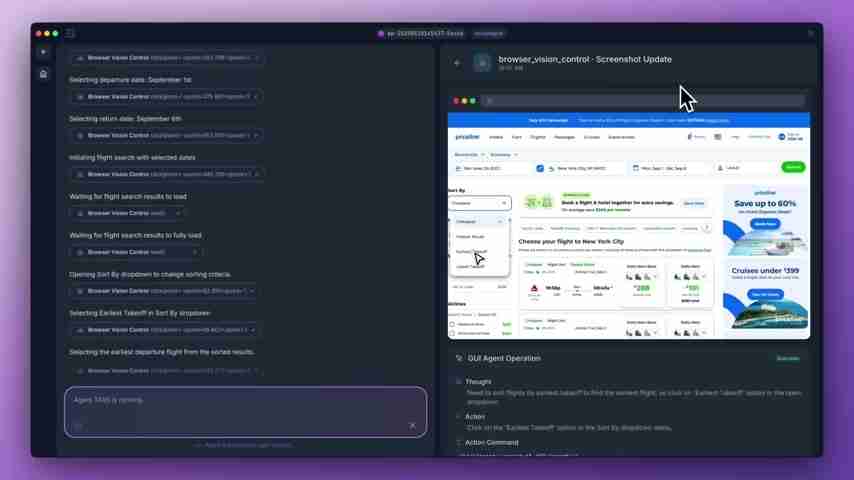Screen dimensions: 854x480
Task: Click 'Cruises under $399' ad in screenshot
Action: pyautogui.click(x=765, y=296)
